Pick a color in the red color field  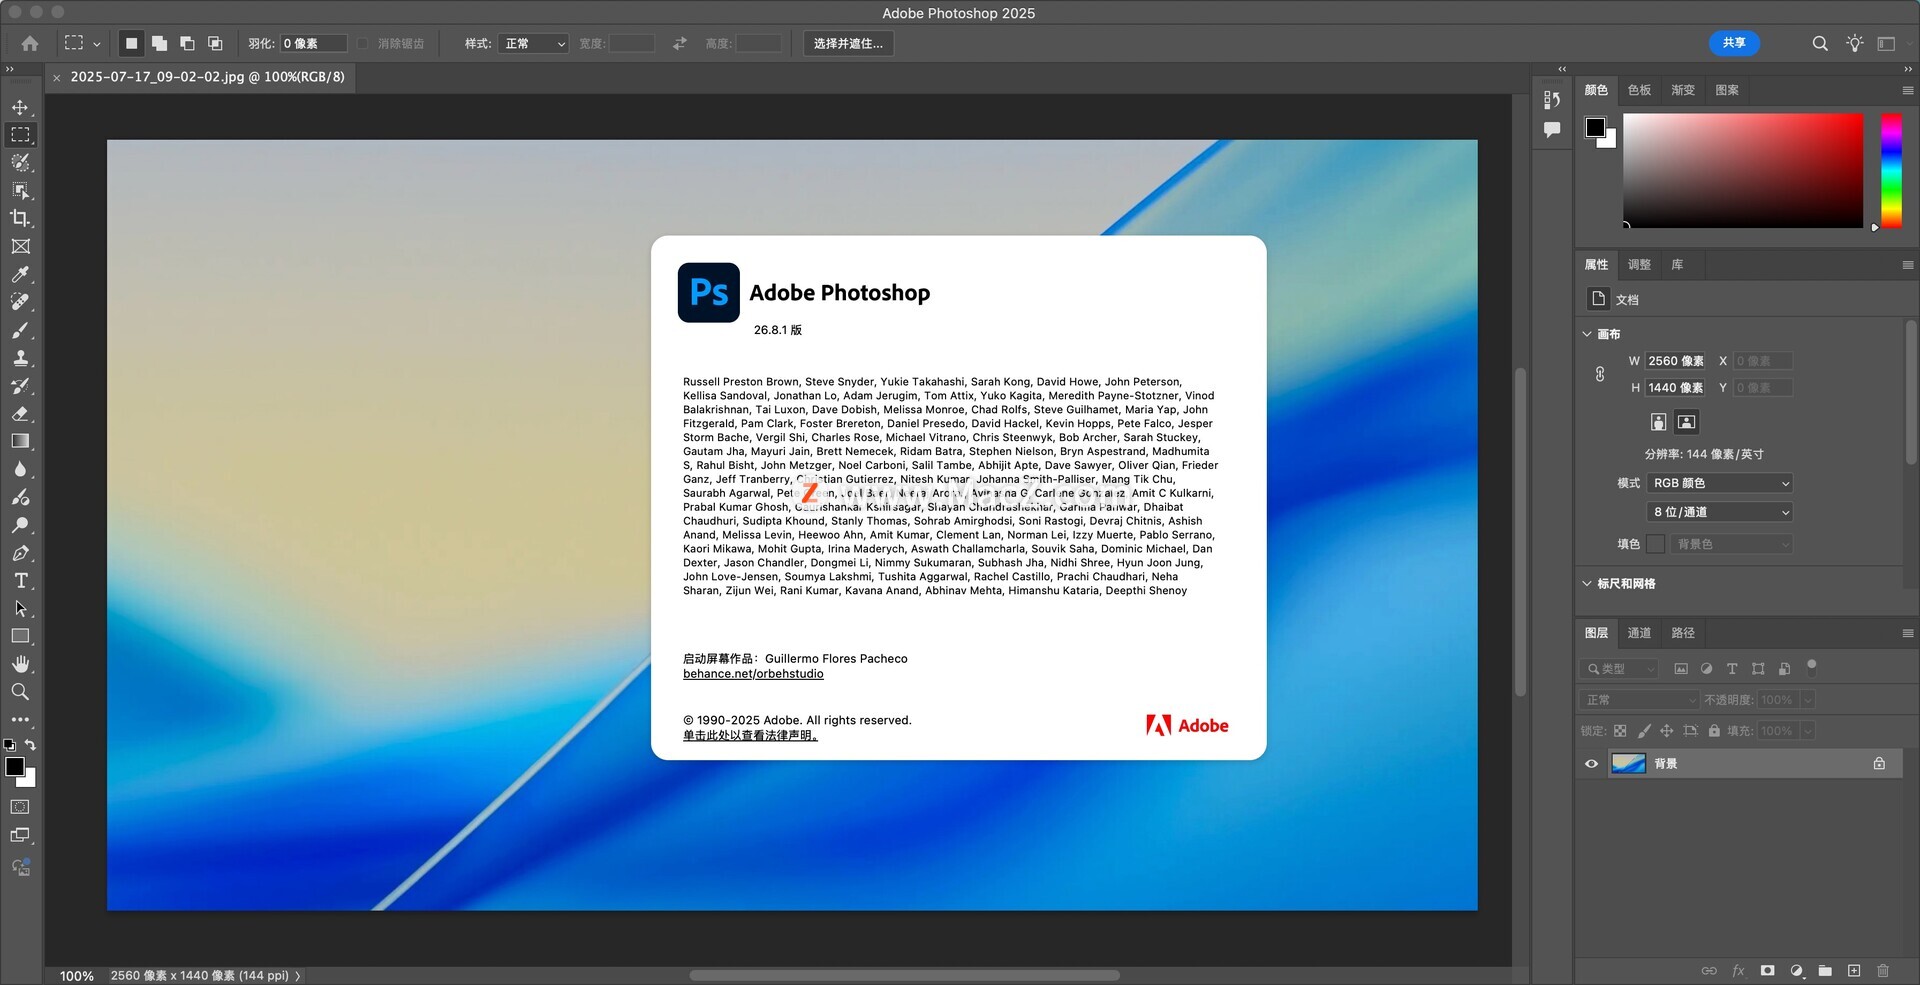[x=1742, y=170]
